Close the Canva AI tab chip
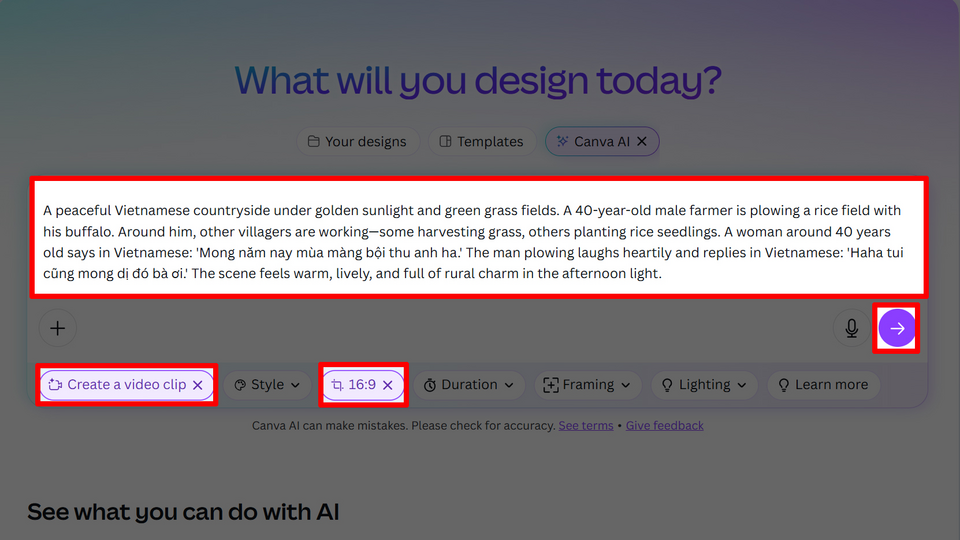Viewport: 960px width, 540px height. point(642,142)
